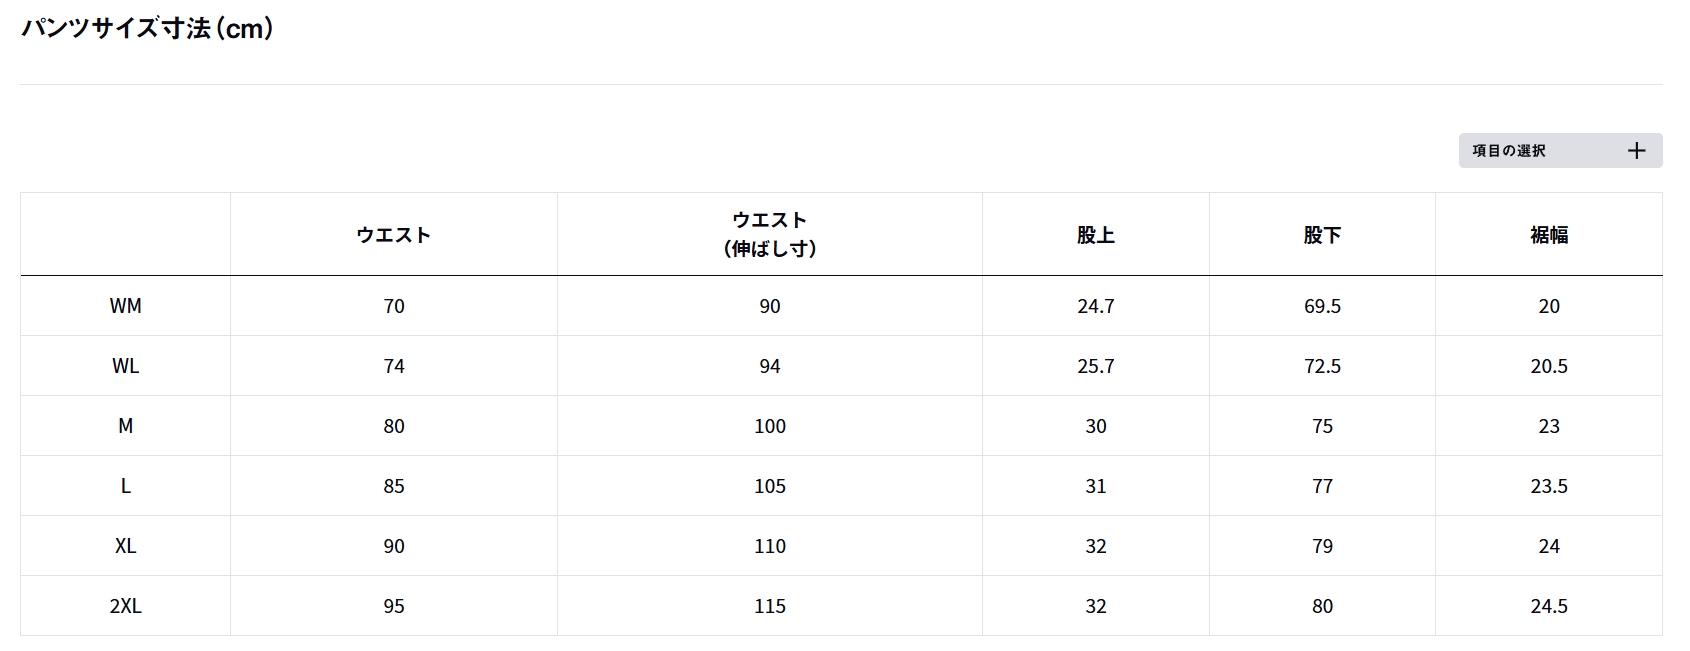Click the WM waist value 70

[x=394, y=306]
